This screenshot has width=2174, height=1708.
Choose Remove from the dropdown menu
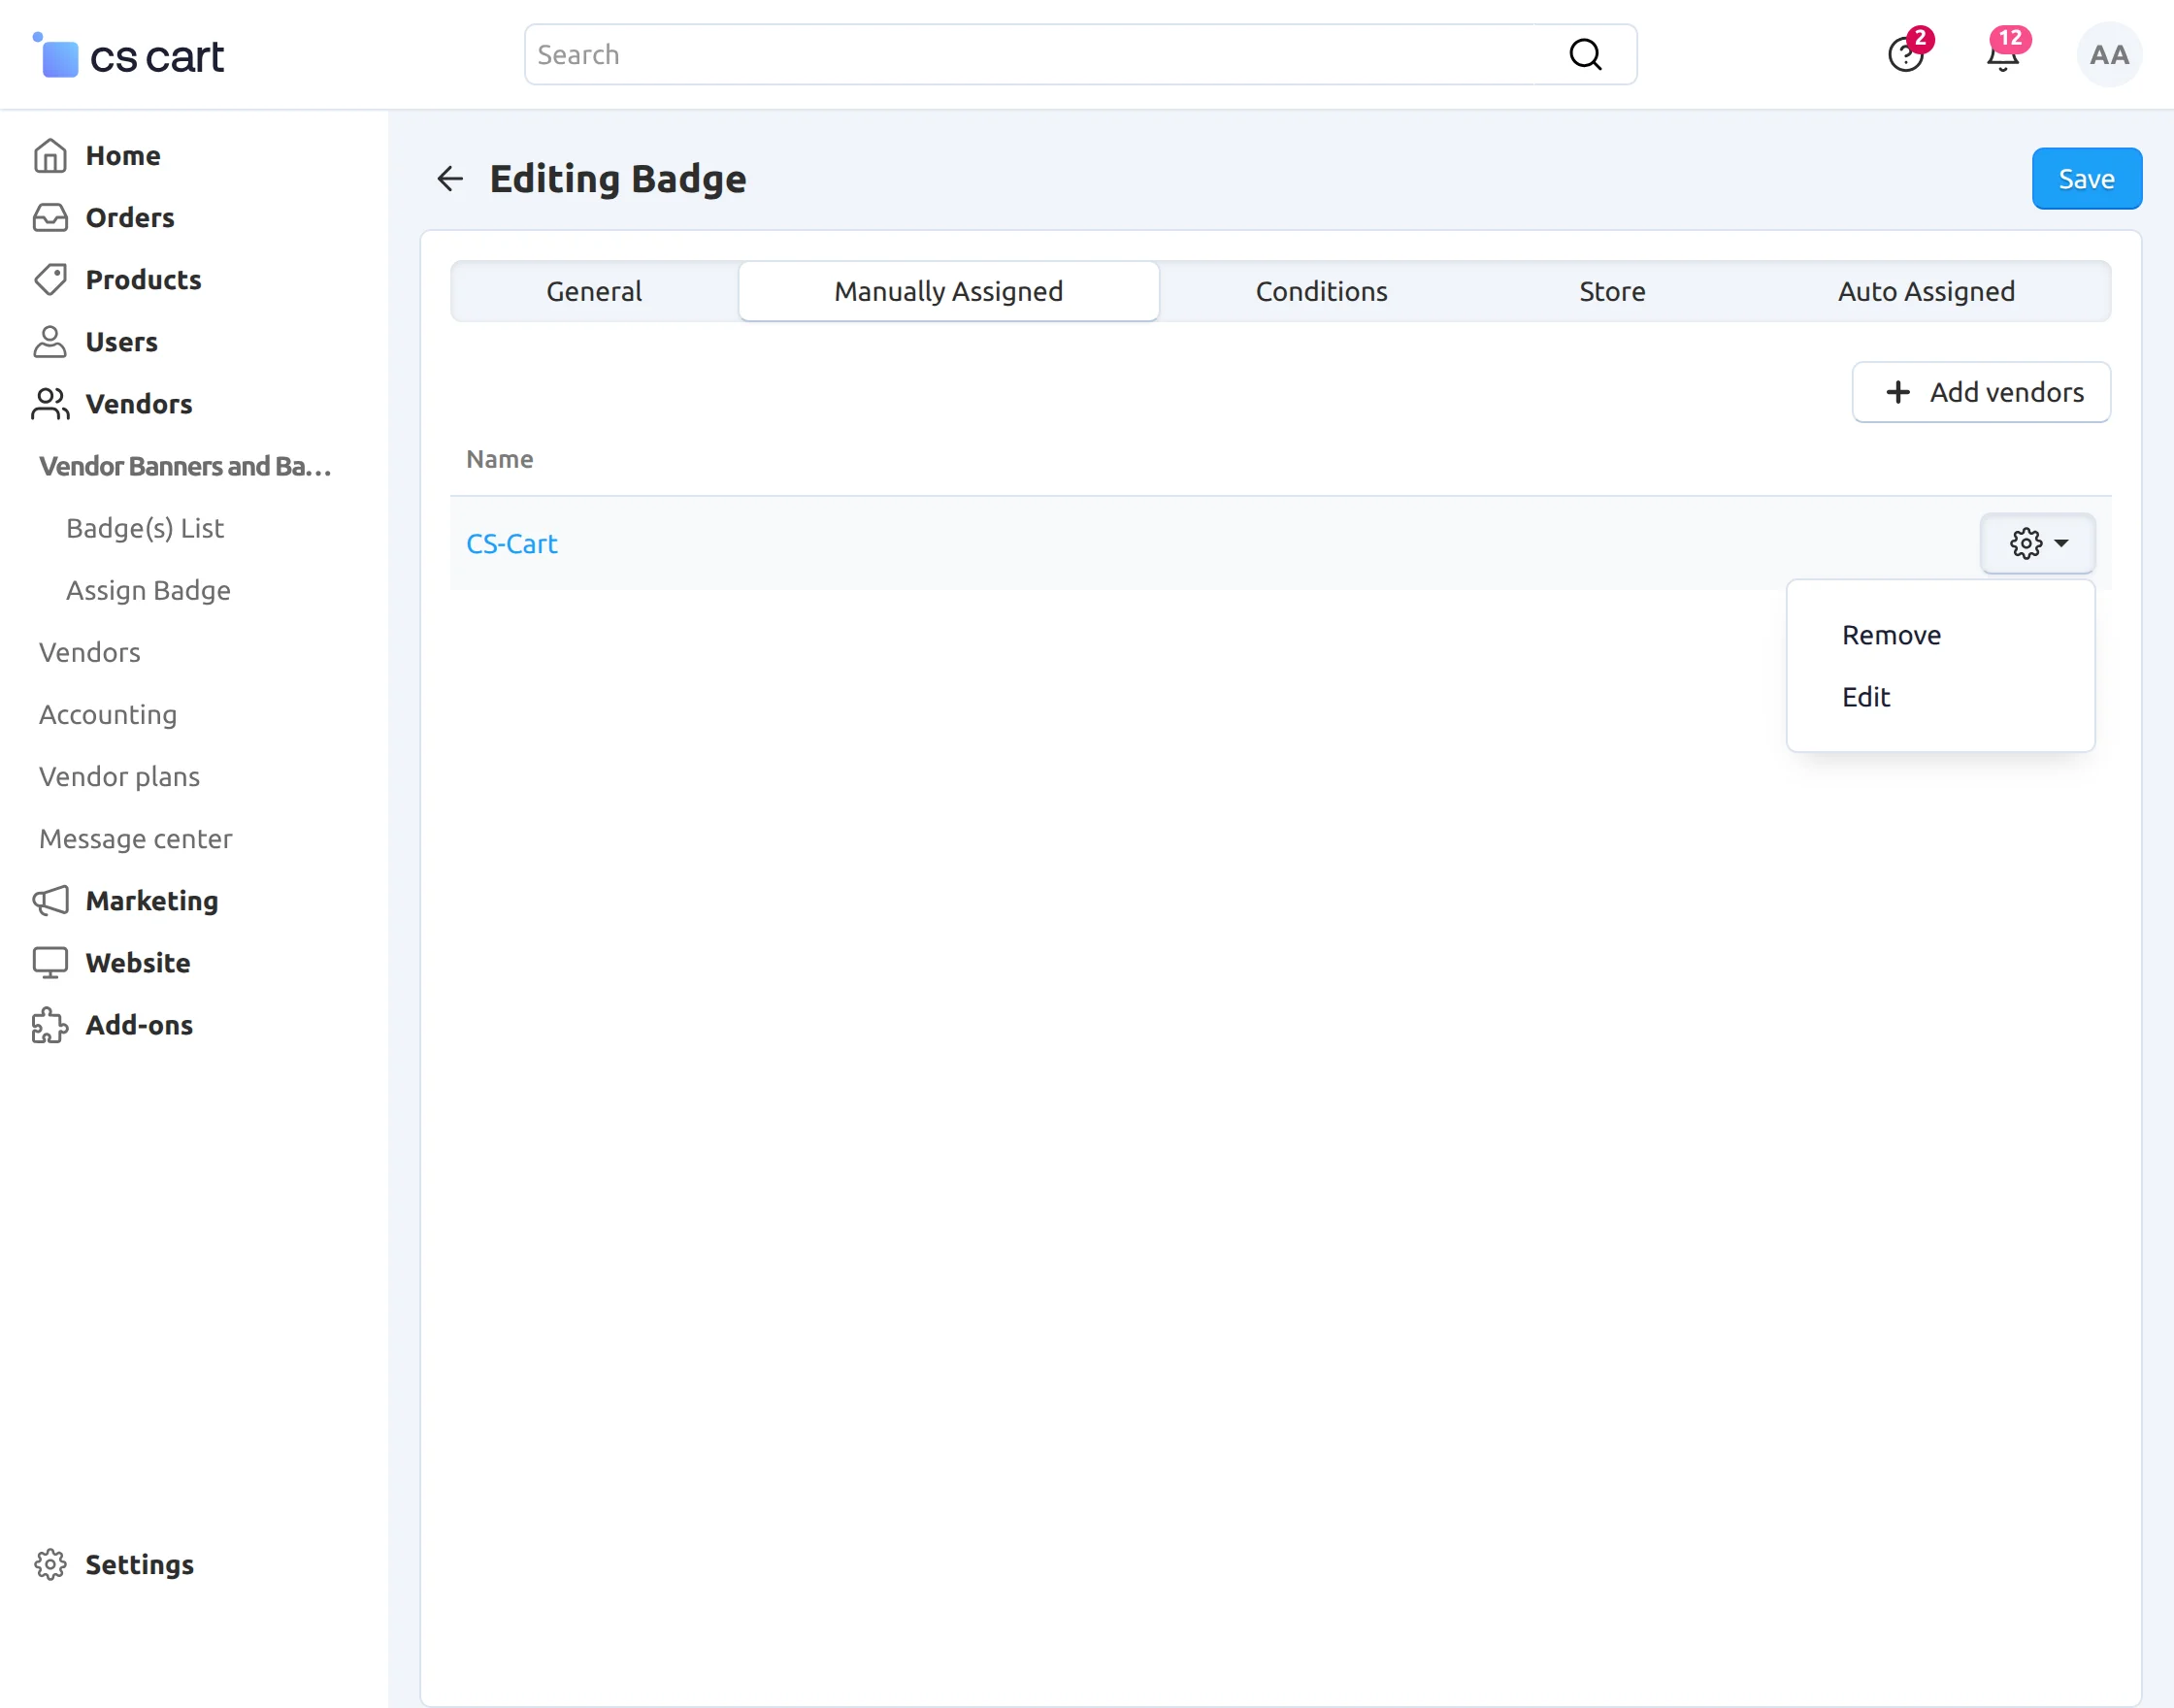[x=1890, y=635]
